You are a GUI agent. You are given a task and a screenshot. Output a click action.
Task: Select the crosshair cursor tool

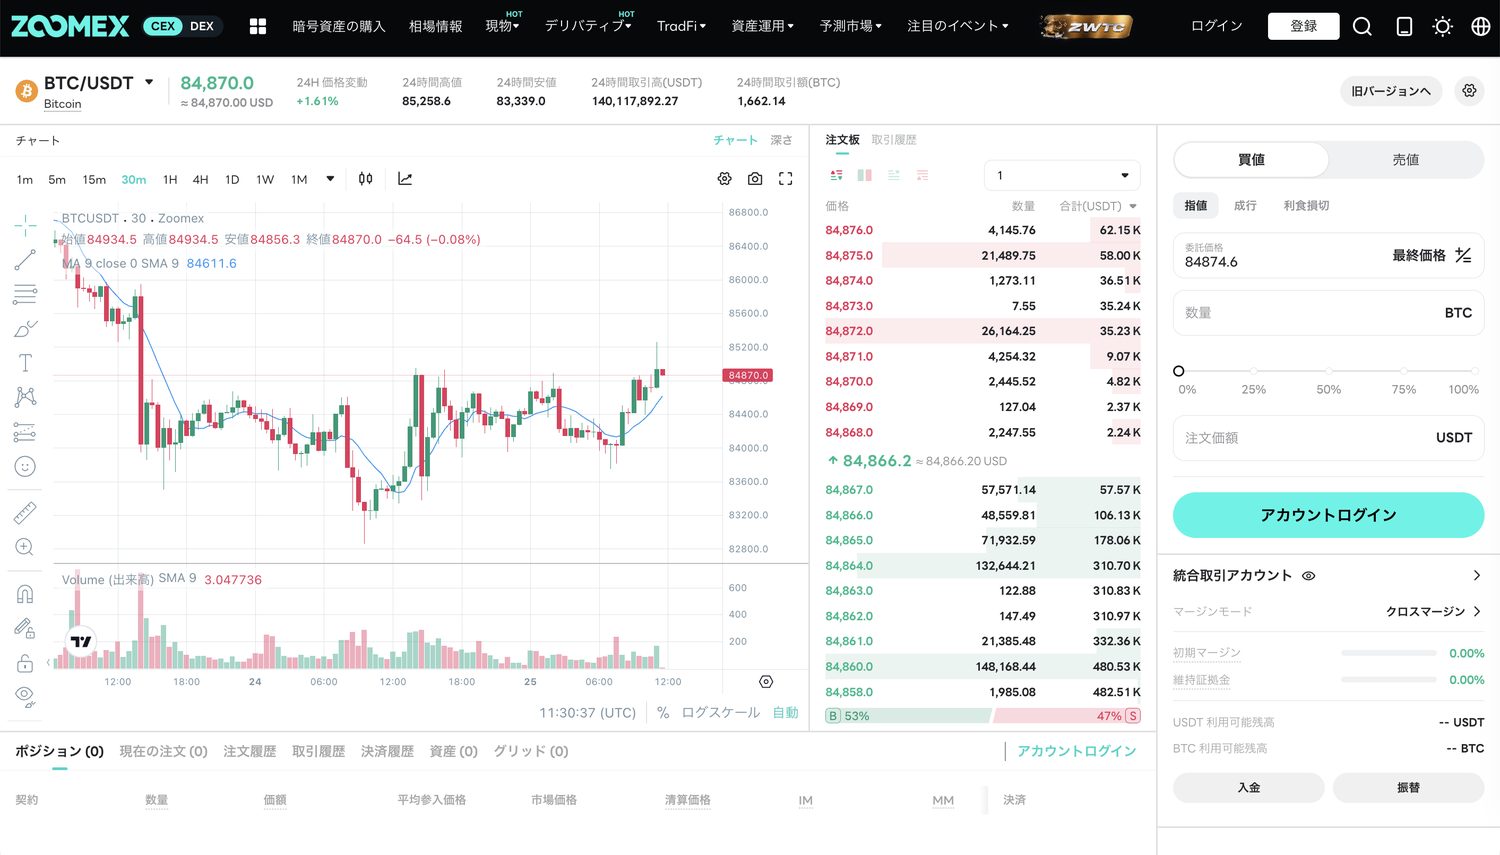[x=25, y=225]
